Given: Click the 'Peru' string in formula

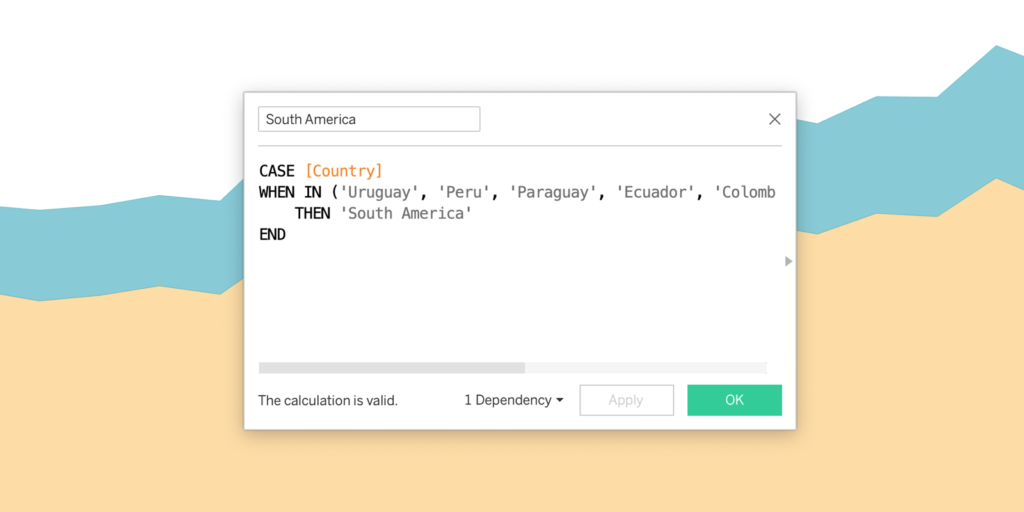Looking at the screenshot, I should pyautogui.click(x=464, y=193).
